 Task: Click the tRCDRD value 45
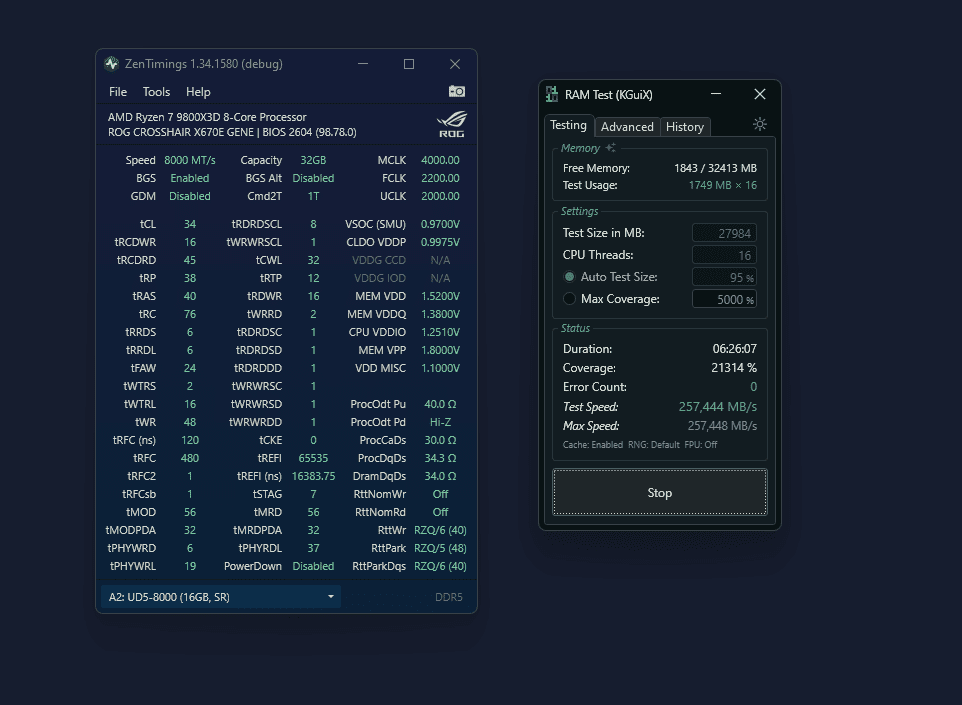click(190, 260)
